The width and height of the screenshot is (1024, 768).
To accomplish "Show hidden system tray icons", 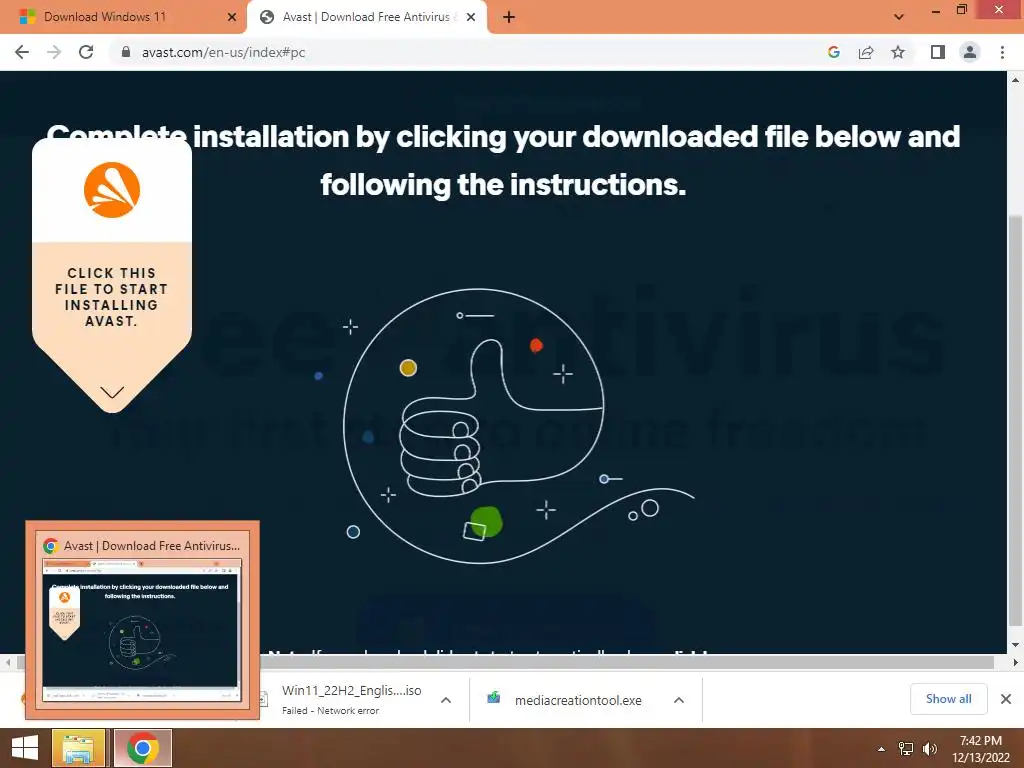I will tap(881, 749).
